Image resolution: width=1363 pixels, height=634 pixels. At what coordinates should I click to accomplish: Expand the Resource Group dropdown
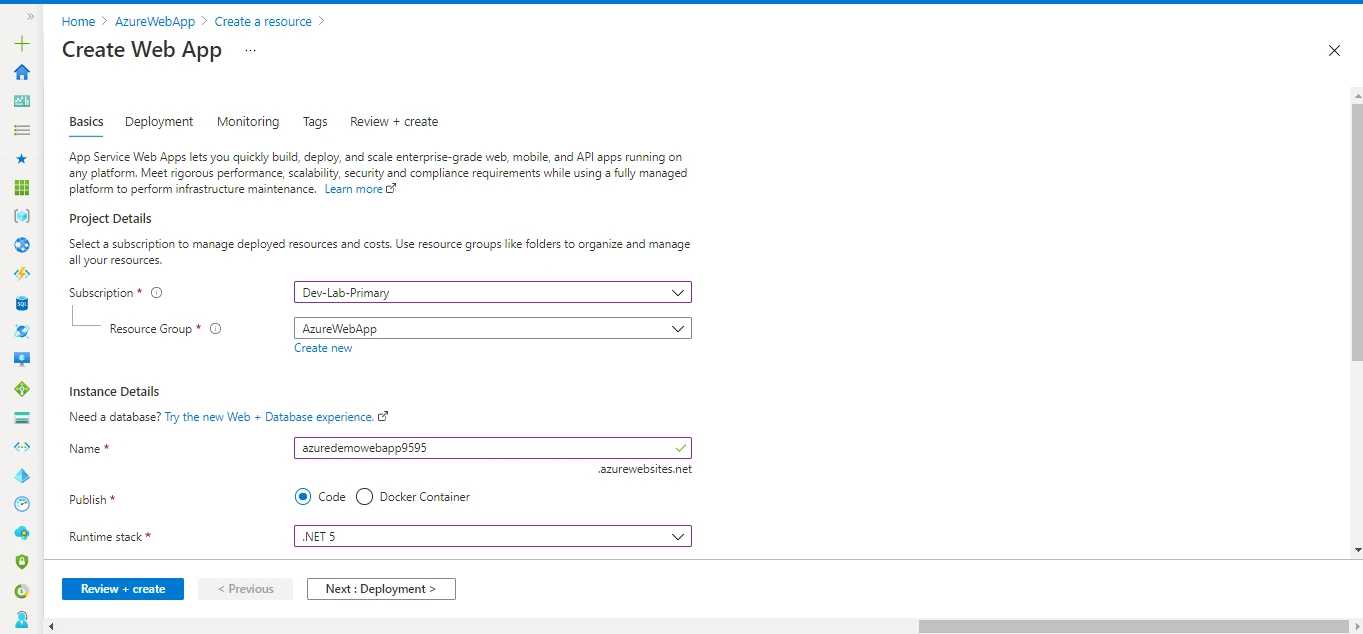click(x=492, y=328)
